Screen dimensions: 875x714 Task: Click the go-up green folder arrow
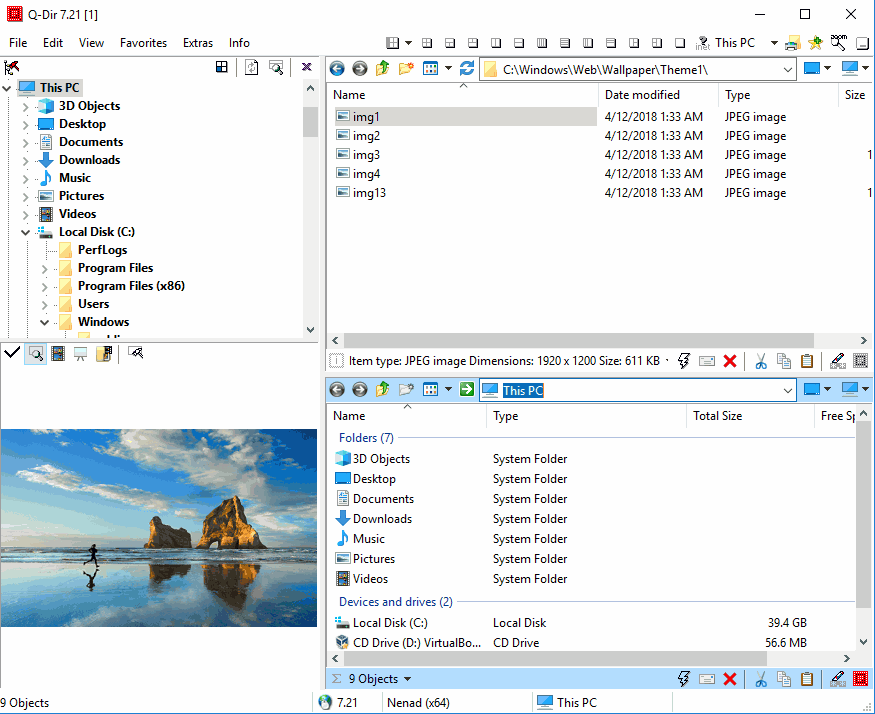click(x=381, y=68)
